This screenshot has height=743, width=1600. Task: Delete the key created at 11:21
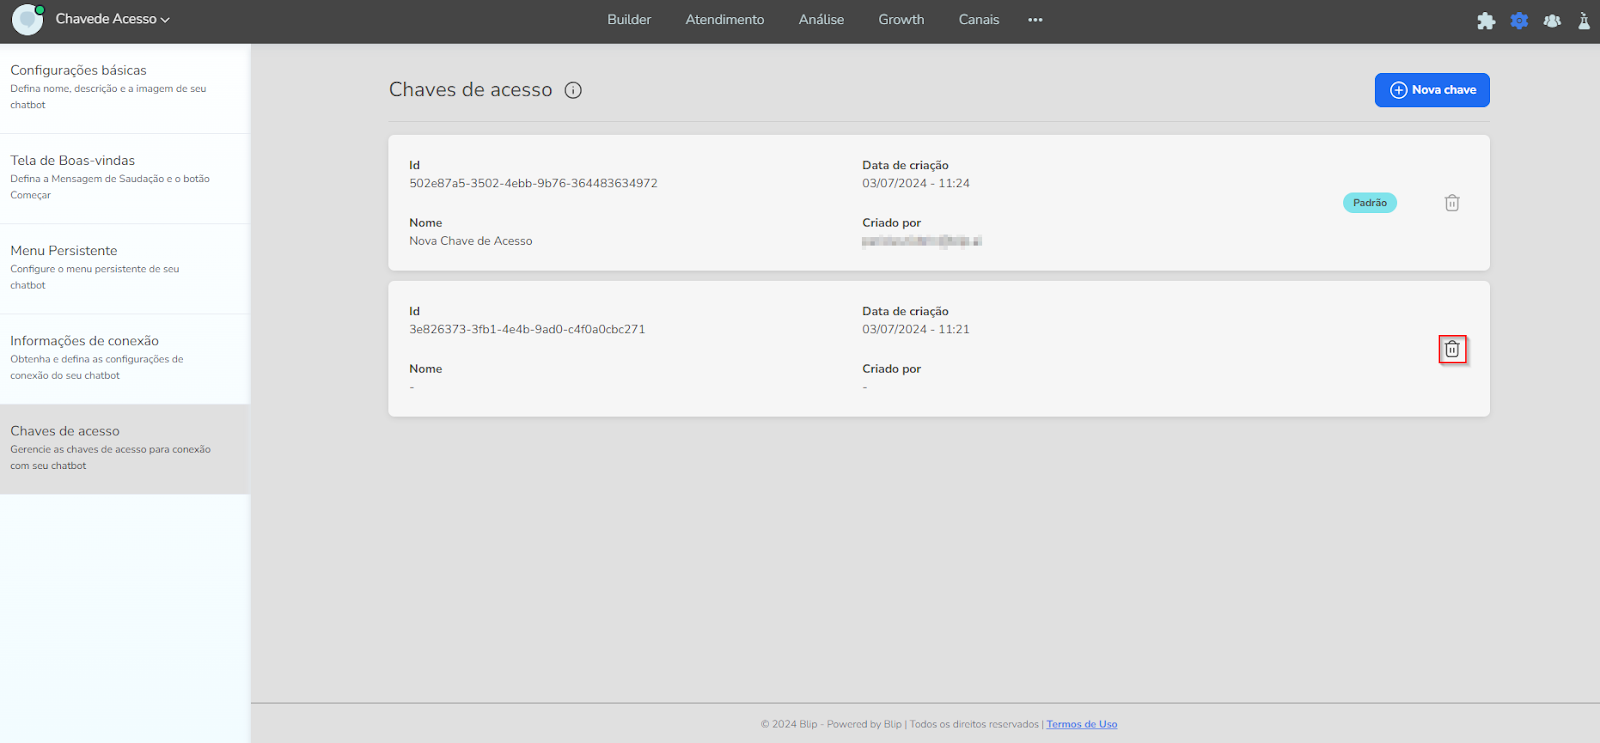click(1452, 349)
